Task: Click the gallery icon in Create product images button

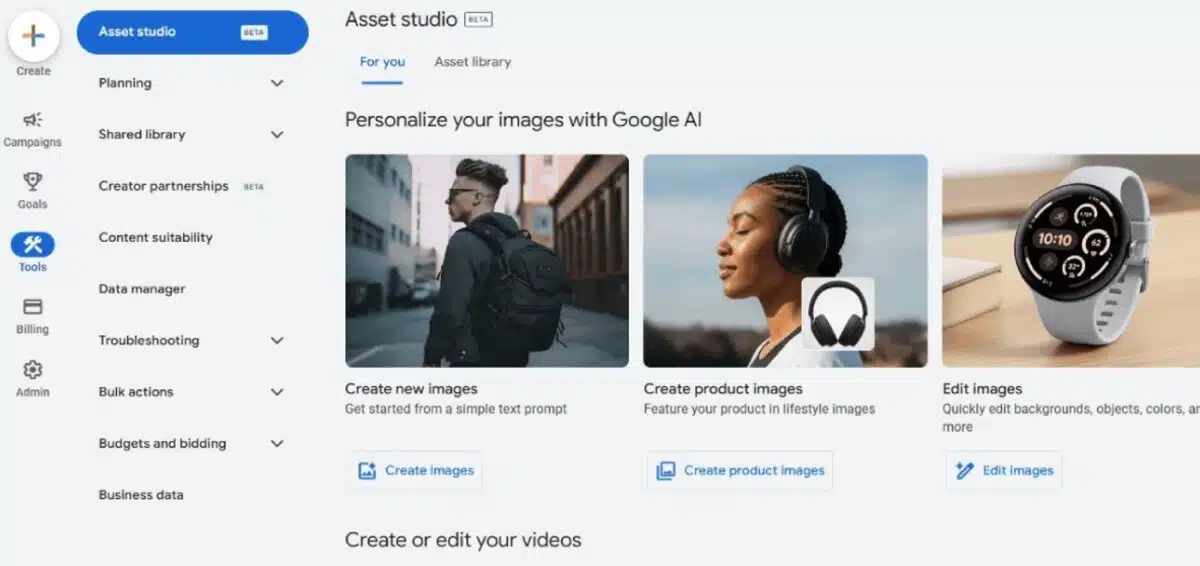Action: pos(666,470)
